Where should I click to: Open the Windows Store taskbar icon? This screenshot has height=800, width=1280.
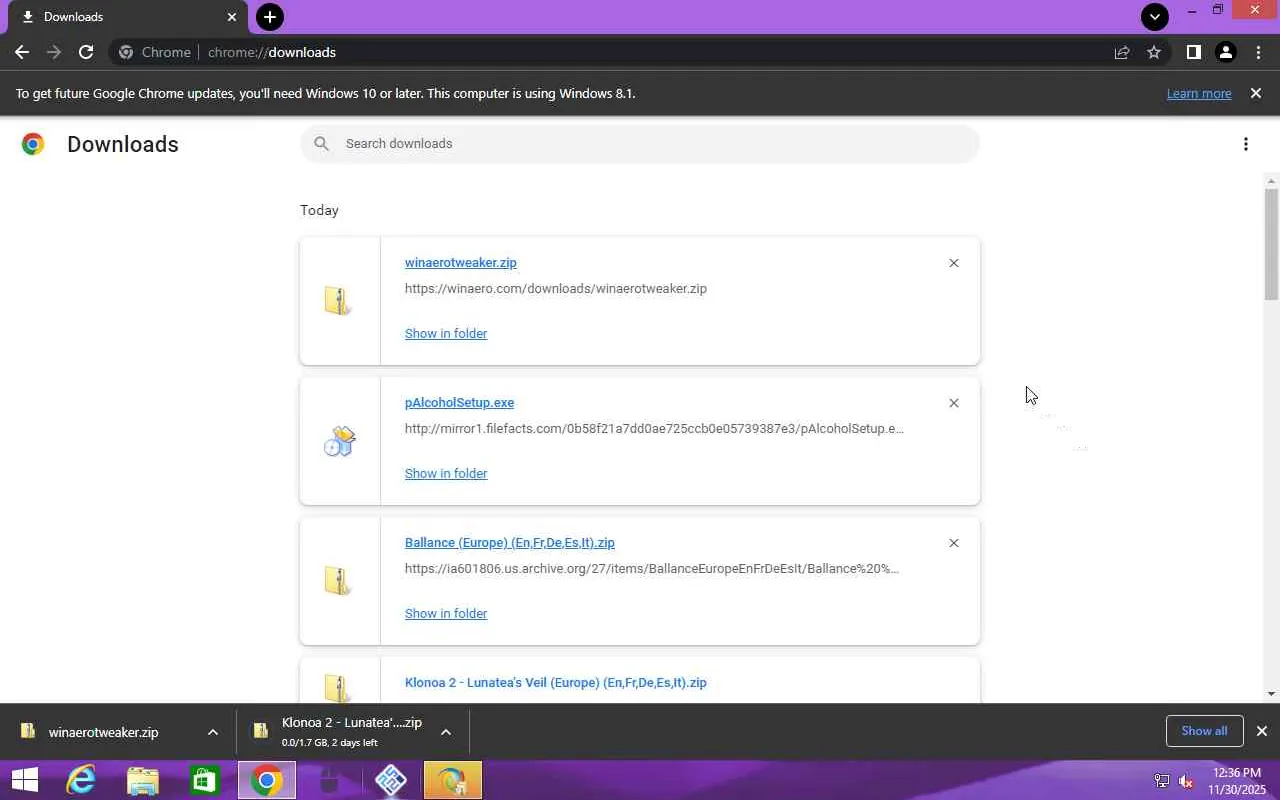[205, 780]
